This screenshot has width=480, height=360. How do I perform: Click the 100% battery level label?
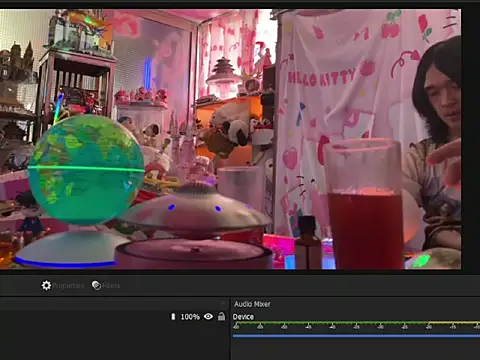pos(190,317)
